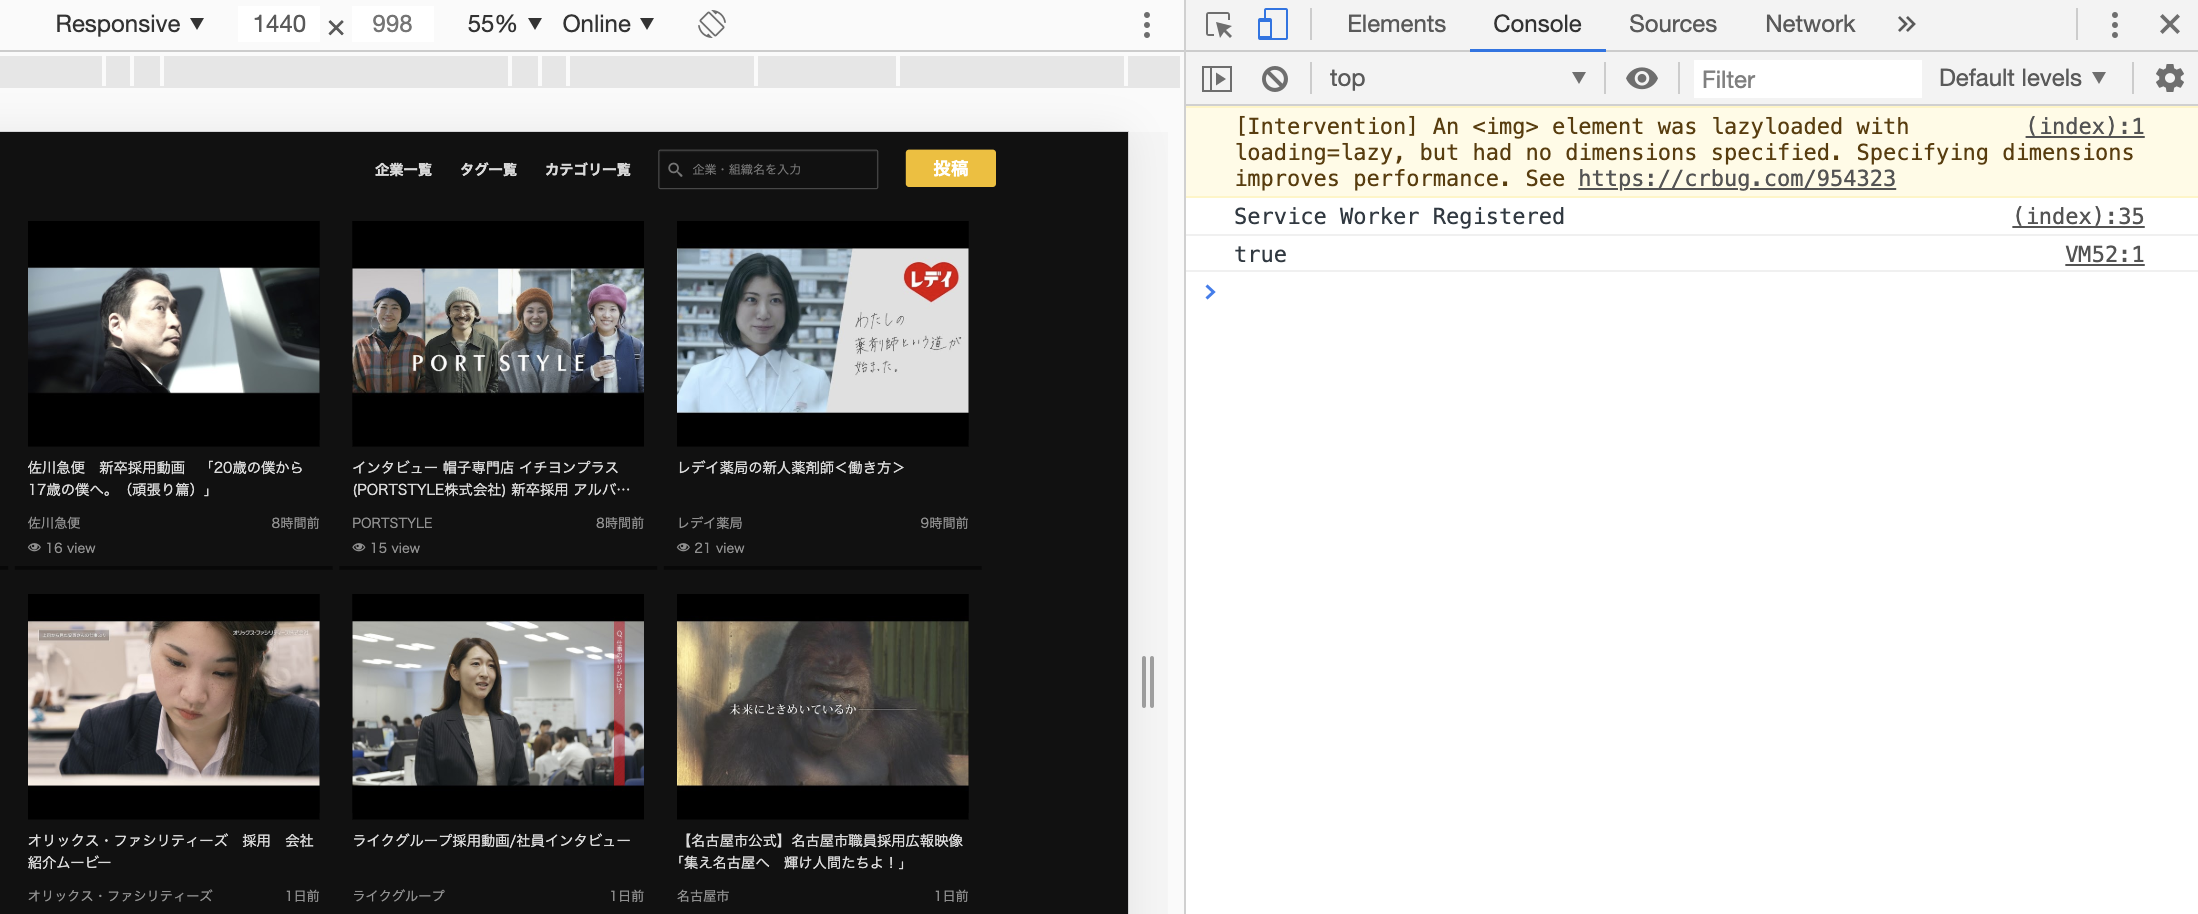This screenshot has width=2198, height=914.
Task: Open the 企業一覧 menu item
Action: pos(403,170)
